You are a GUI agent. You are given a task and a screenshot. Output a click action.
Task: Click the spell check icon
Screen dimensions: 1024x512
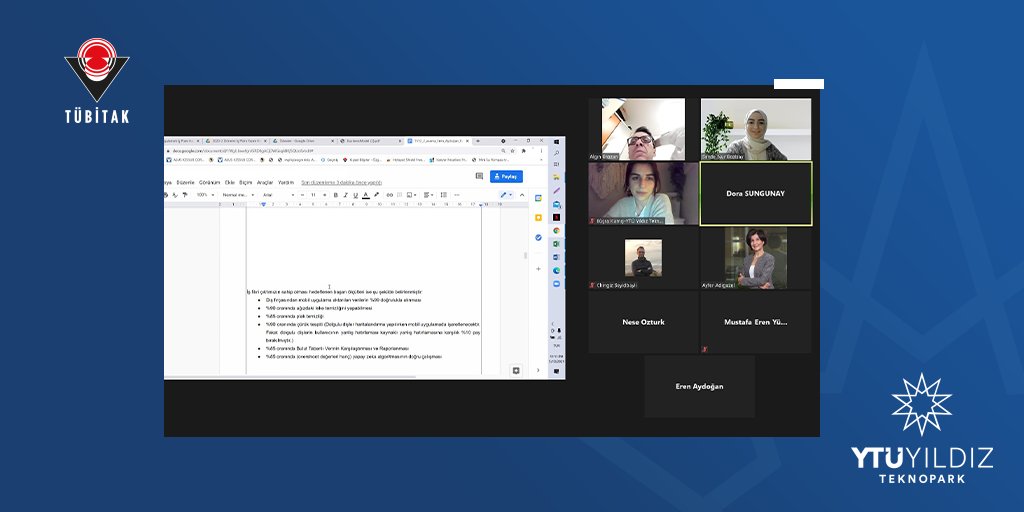click(175, 195)
